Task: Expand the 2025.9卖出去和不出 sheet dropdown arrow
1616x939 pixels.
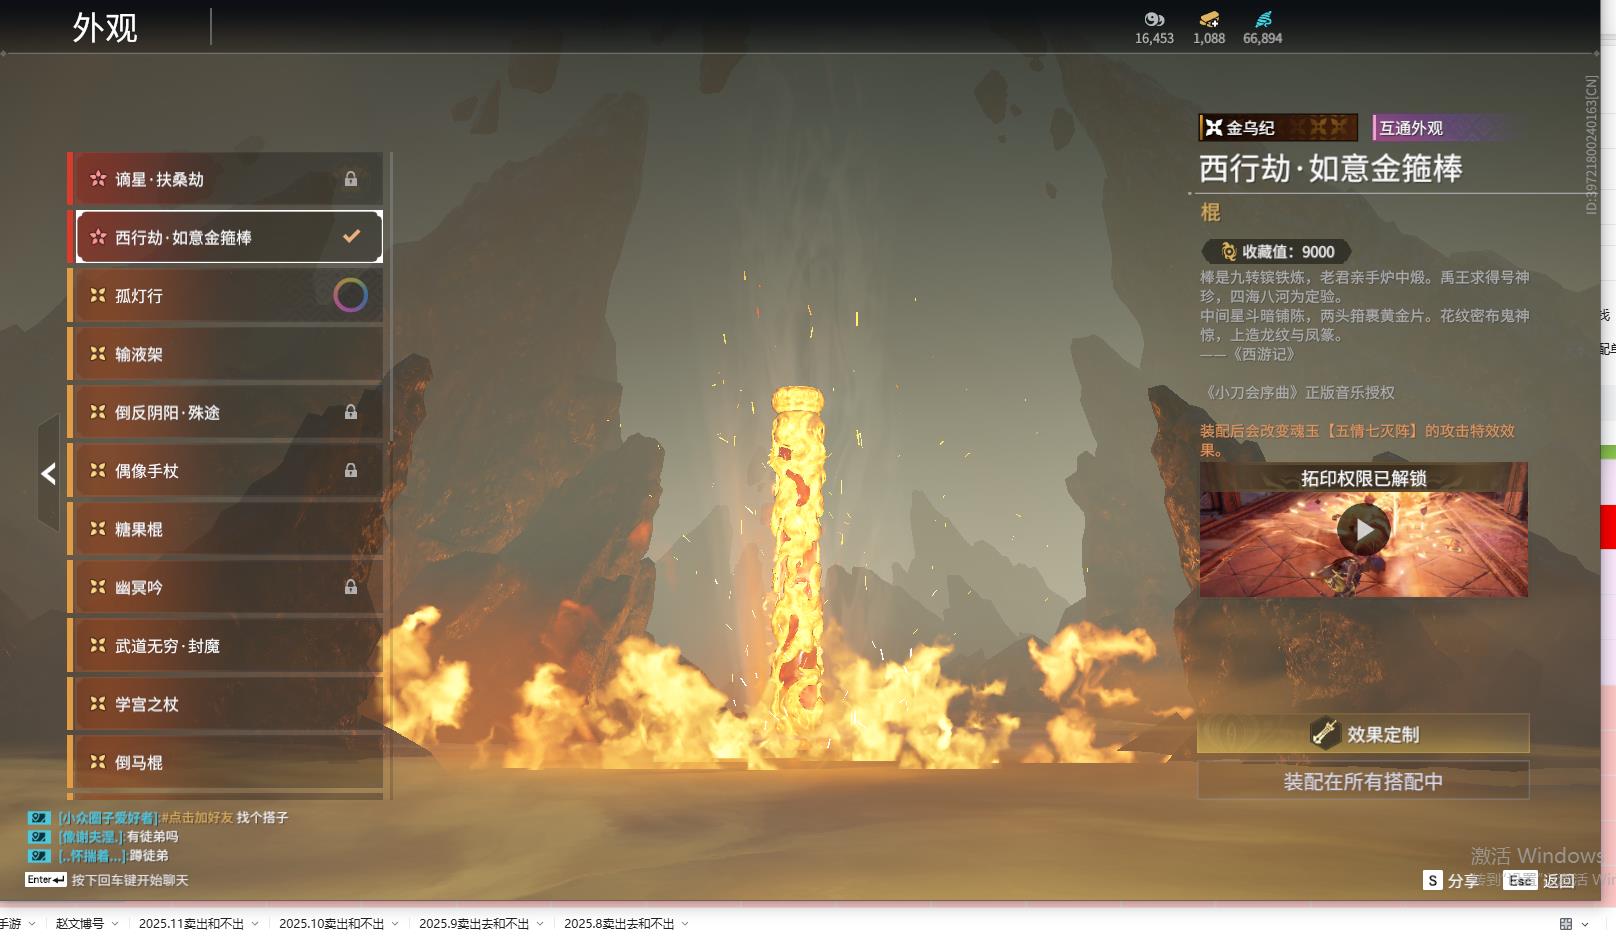Action: 540,924
